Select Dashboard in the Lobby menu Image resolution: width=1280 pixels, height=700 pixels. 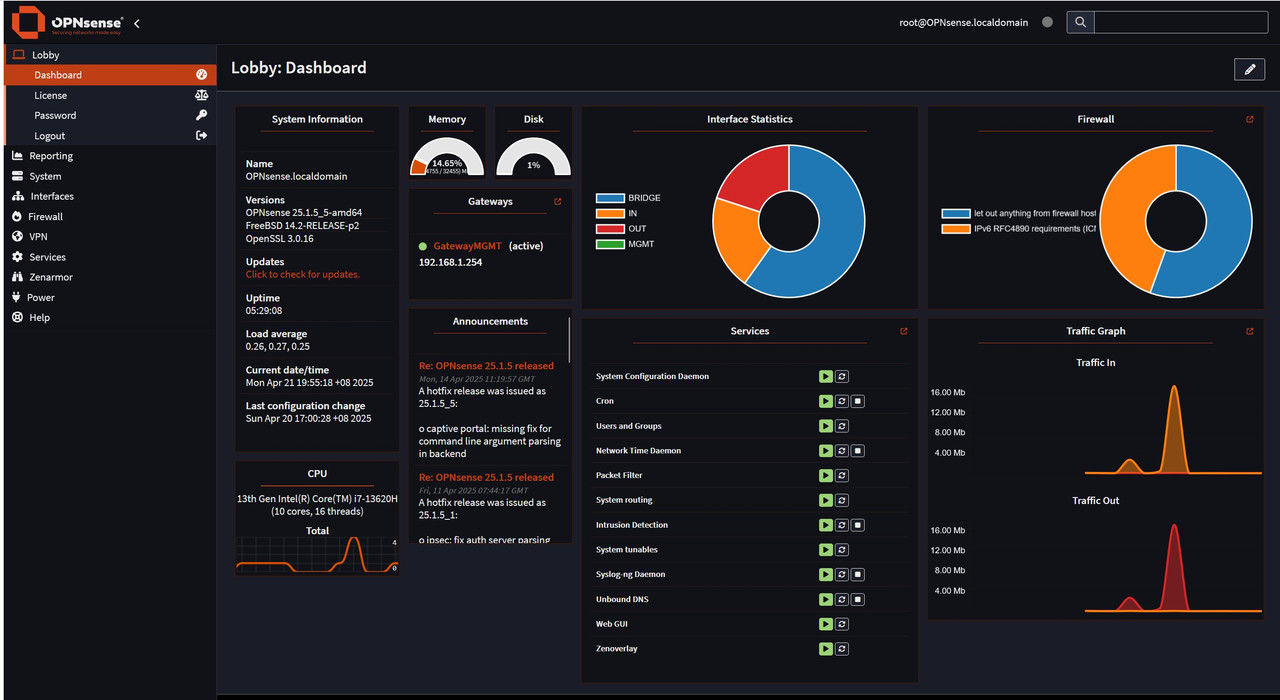(x=110, y=75)
